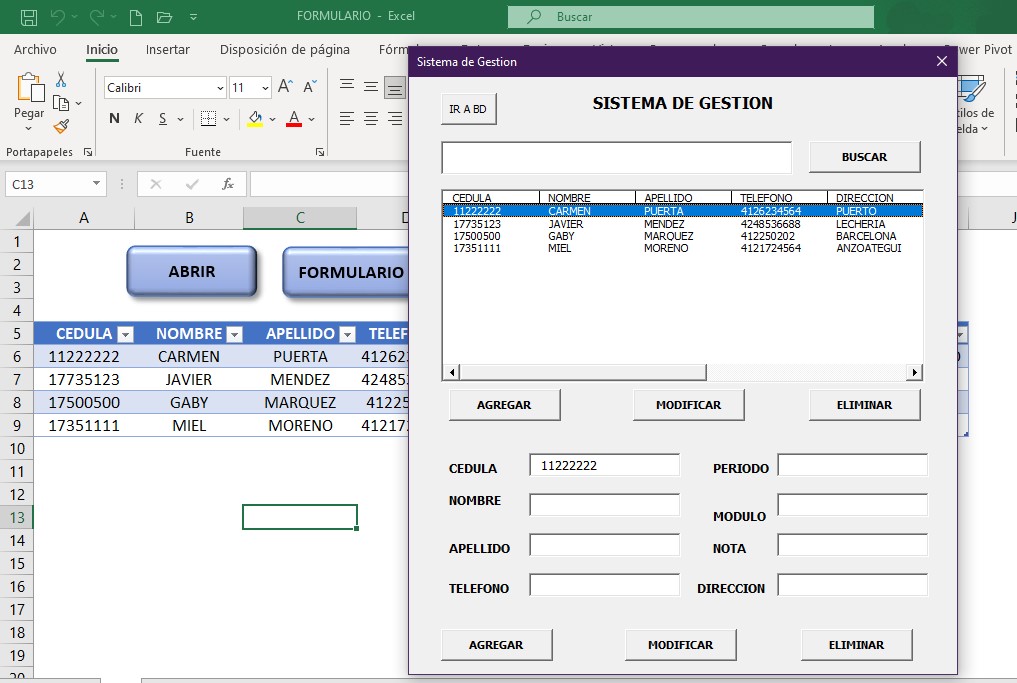This screenshot has width=1017, height=683.
Task: Focus the NOMBRE input field in the form
Action: pos(604,505)
